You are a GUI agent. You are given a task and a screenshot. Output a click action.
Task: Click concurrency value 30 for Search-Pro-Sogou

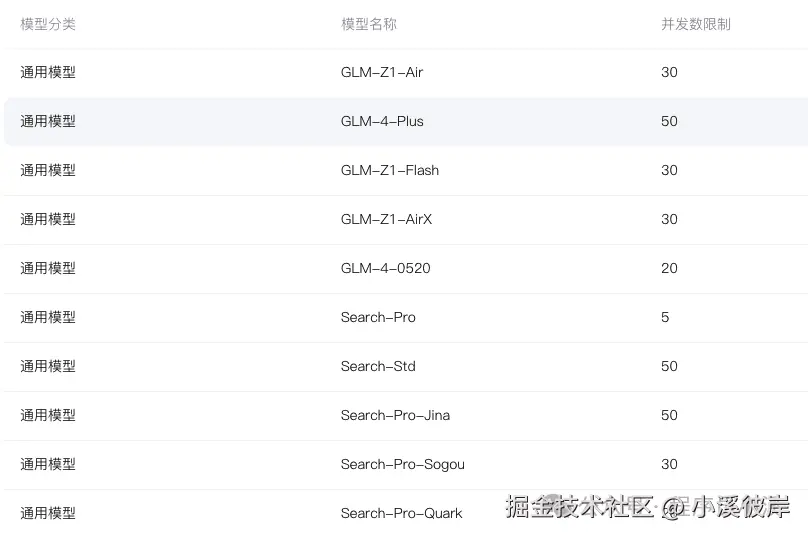[x=669, y=464]
